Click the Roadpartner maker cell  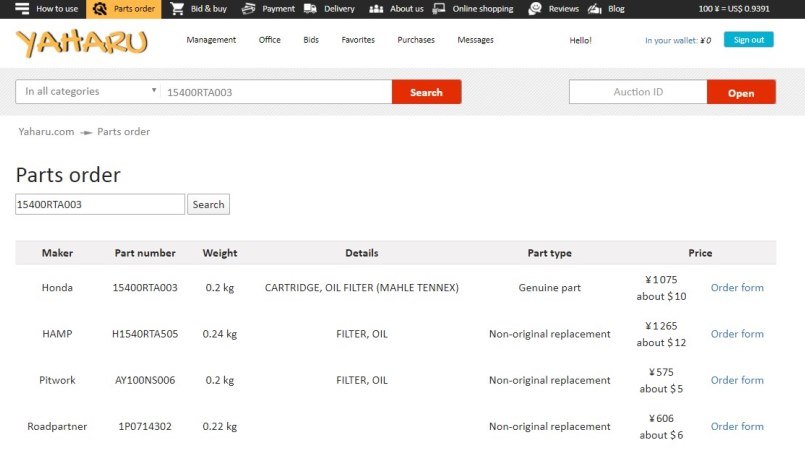coord(57,427)
